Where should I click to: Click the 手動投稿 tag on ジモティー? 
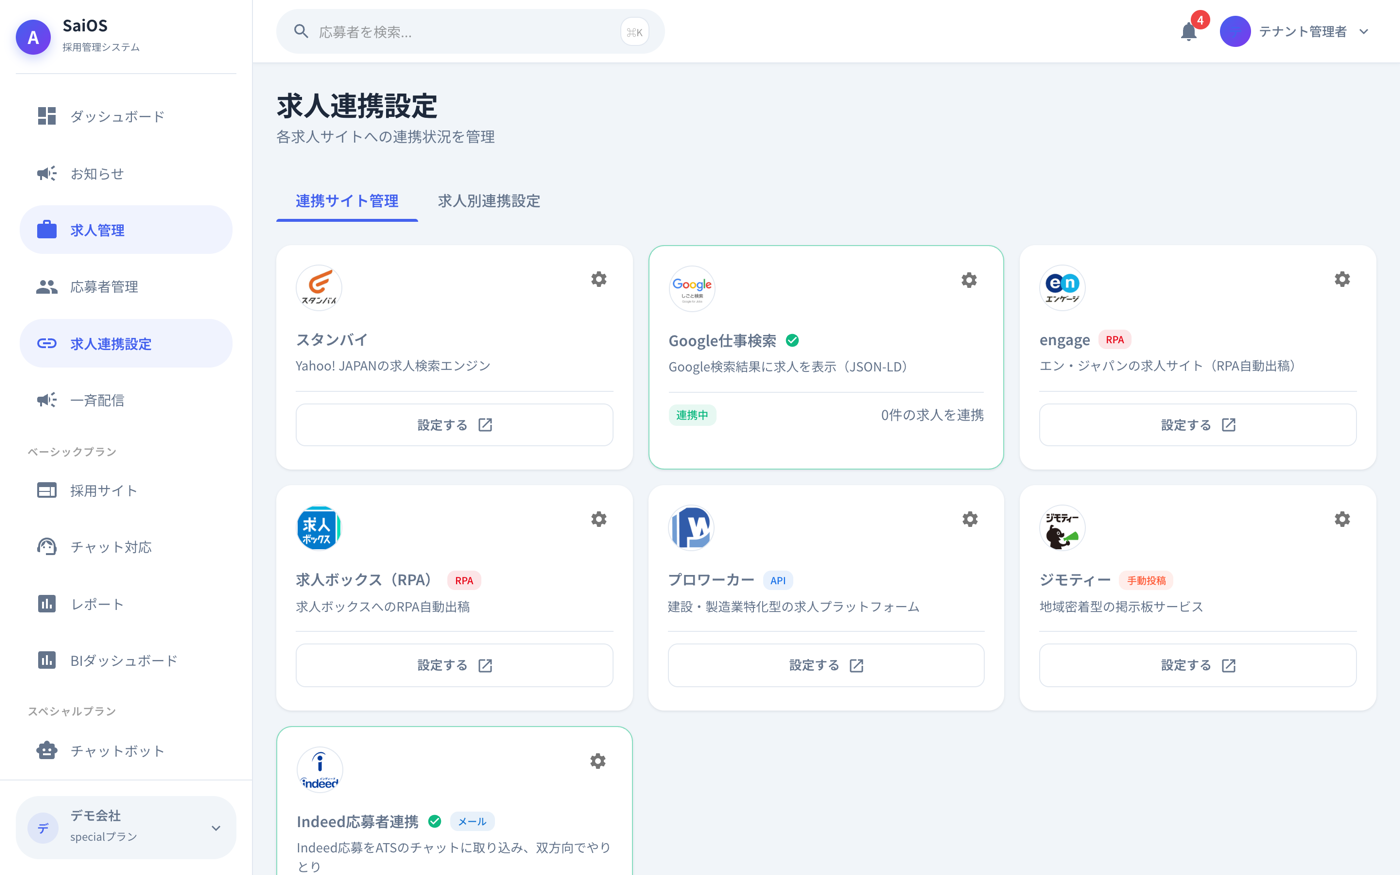1146,580
